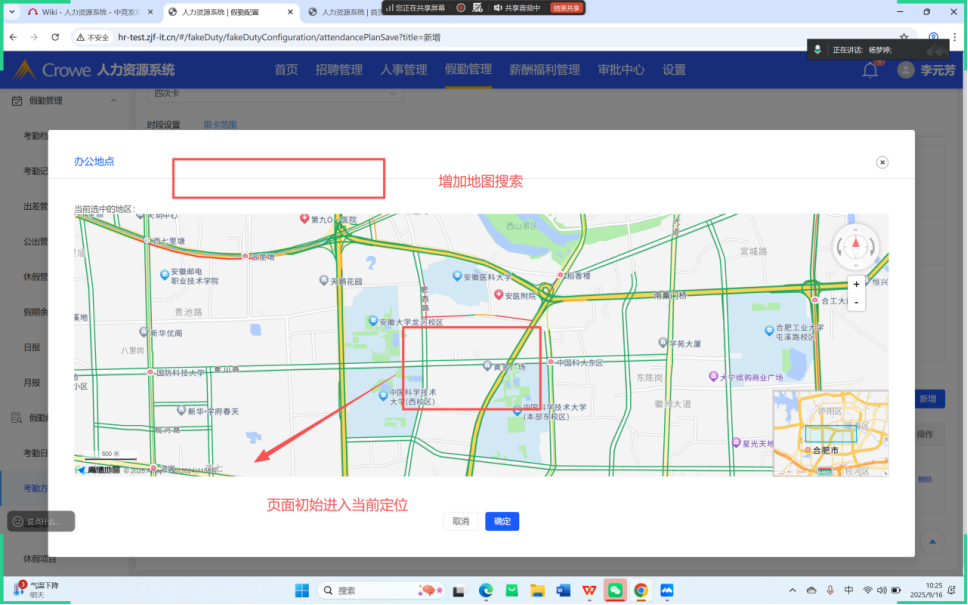Open WPS Office from the taskbar
Viewport: 968px width, 605px height.
point(589,590)
